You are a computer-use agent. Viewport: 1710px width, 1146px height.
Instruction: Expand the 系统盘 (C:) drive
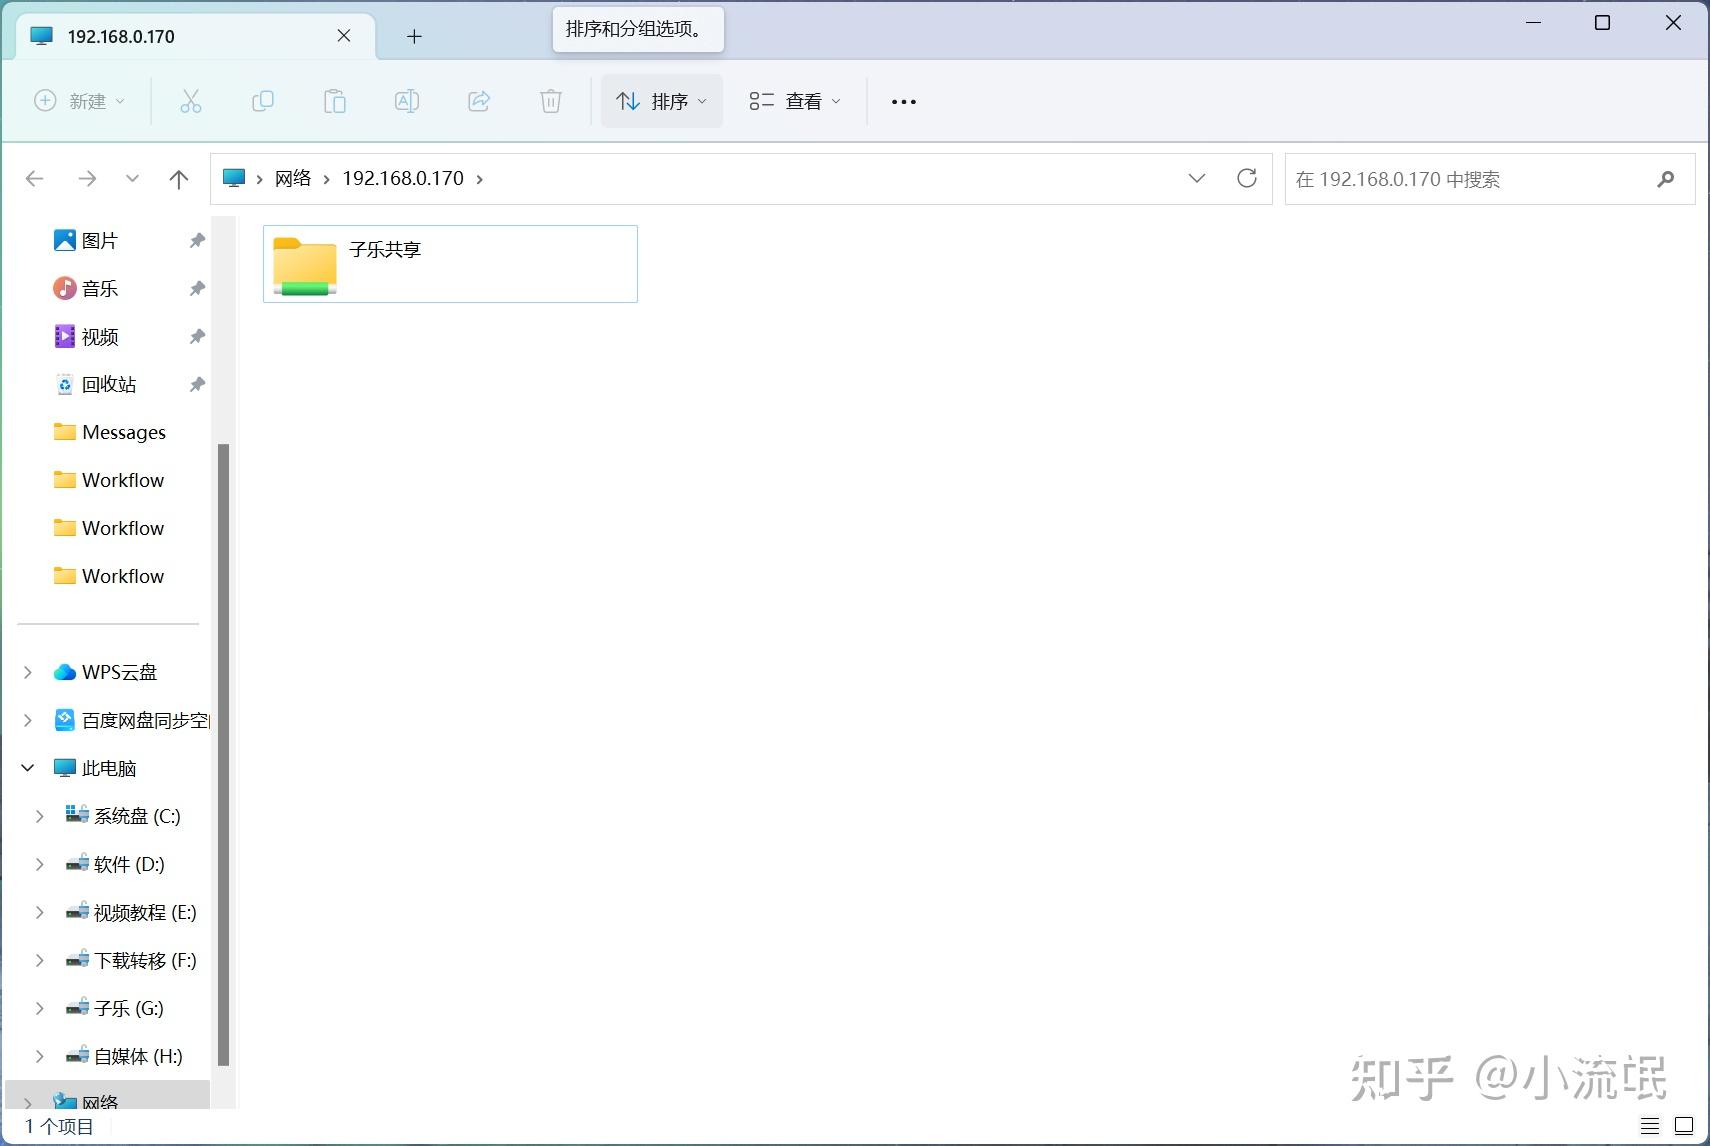point(40,817)
